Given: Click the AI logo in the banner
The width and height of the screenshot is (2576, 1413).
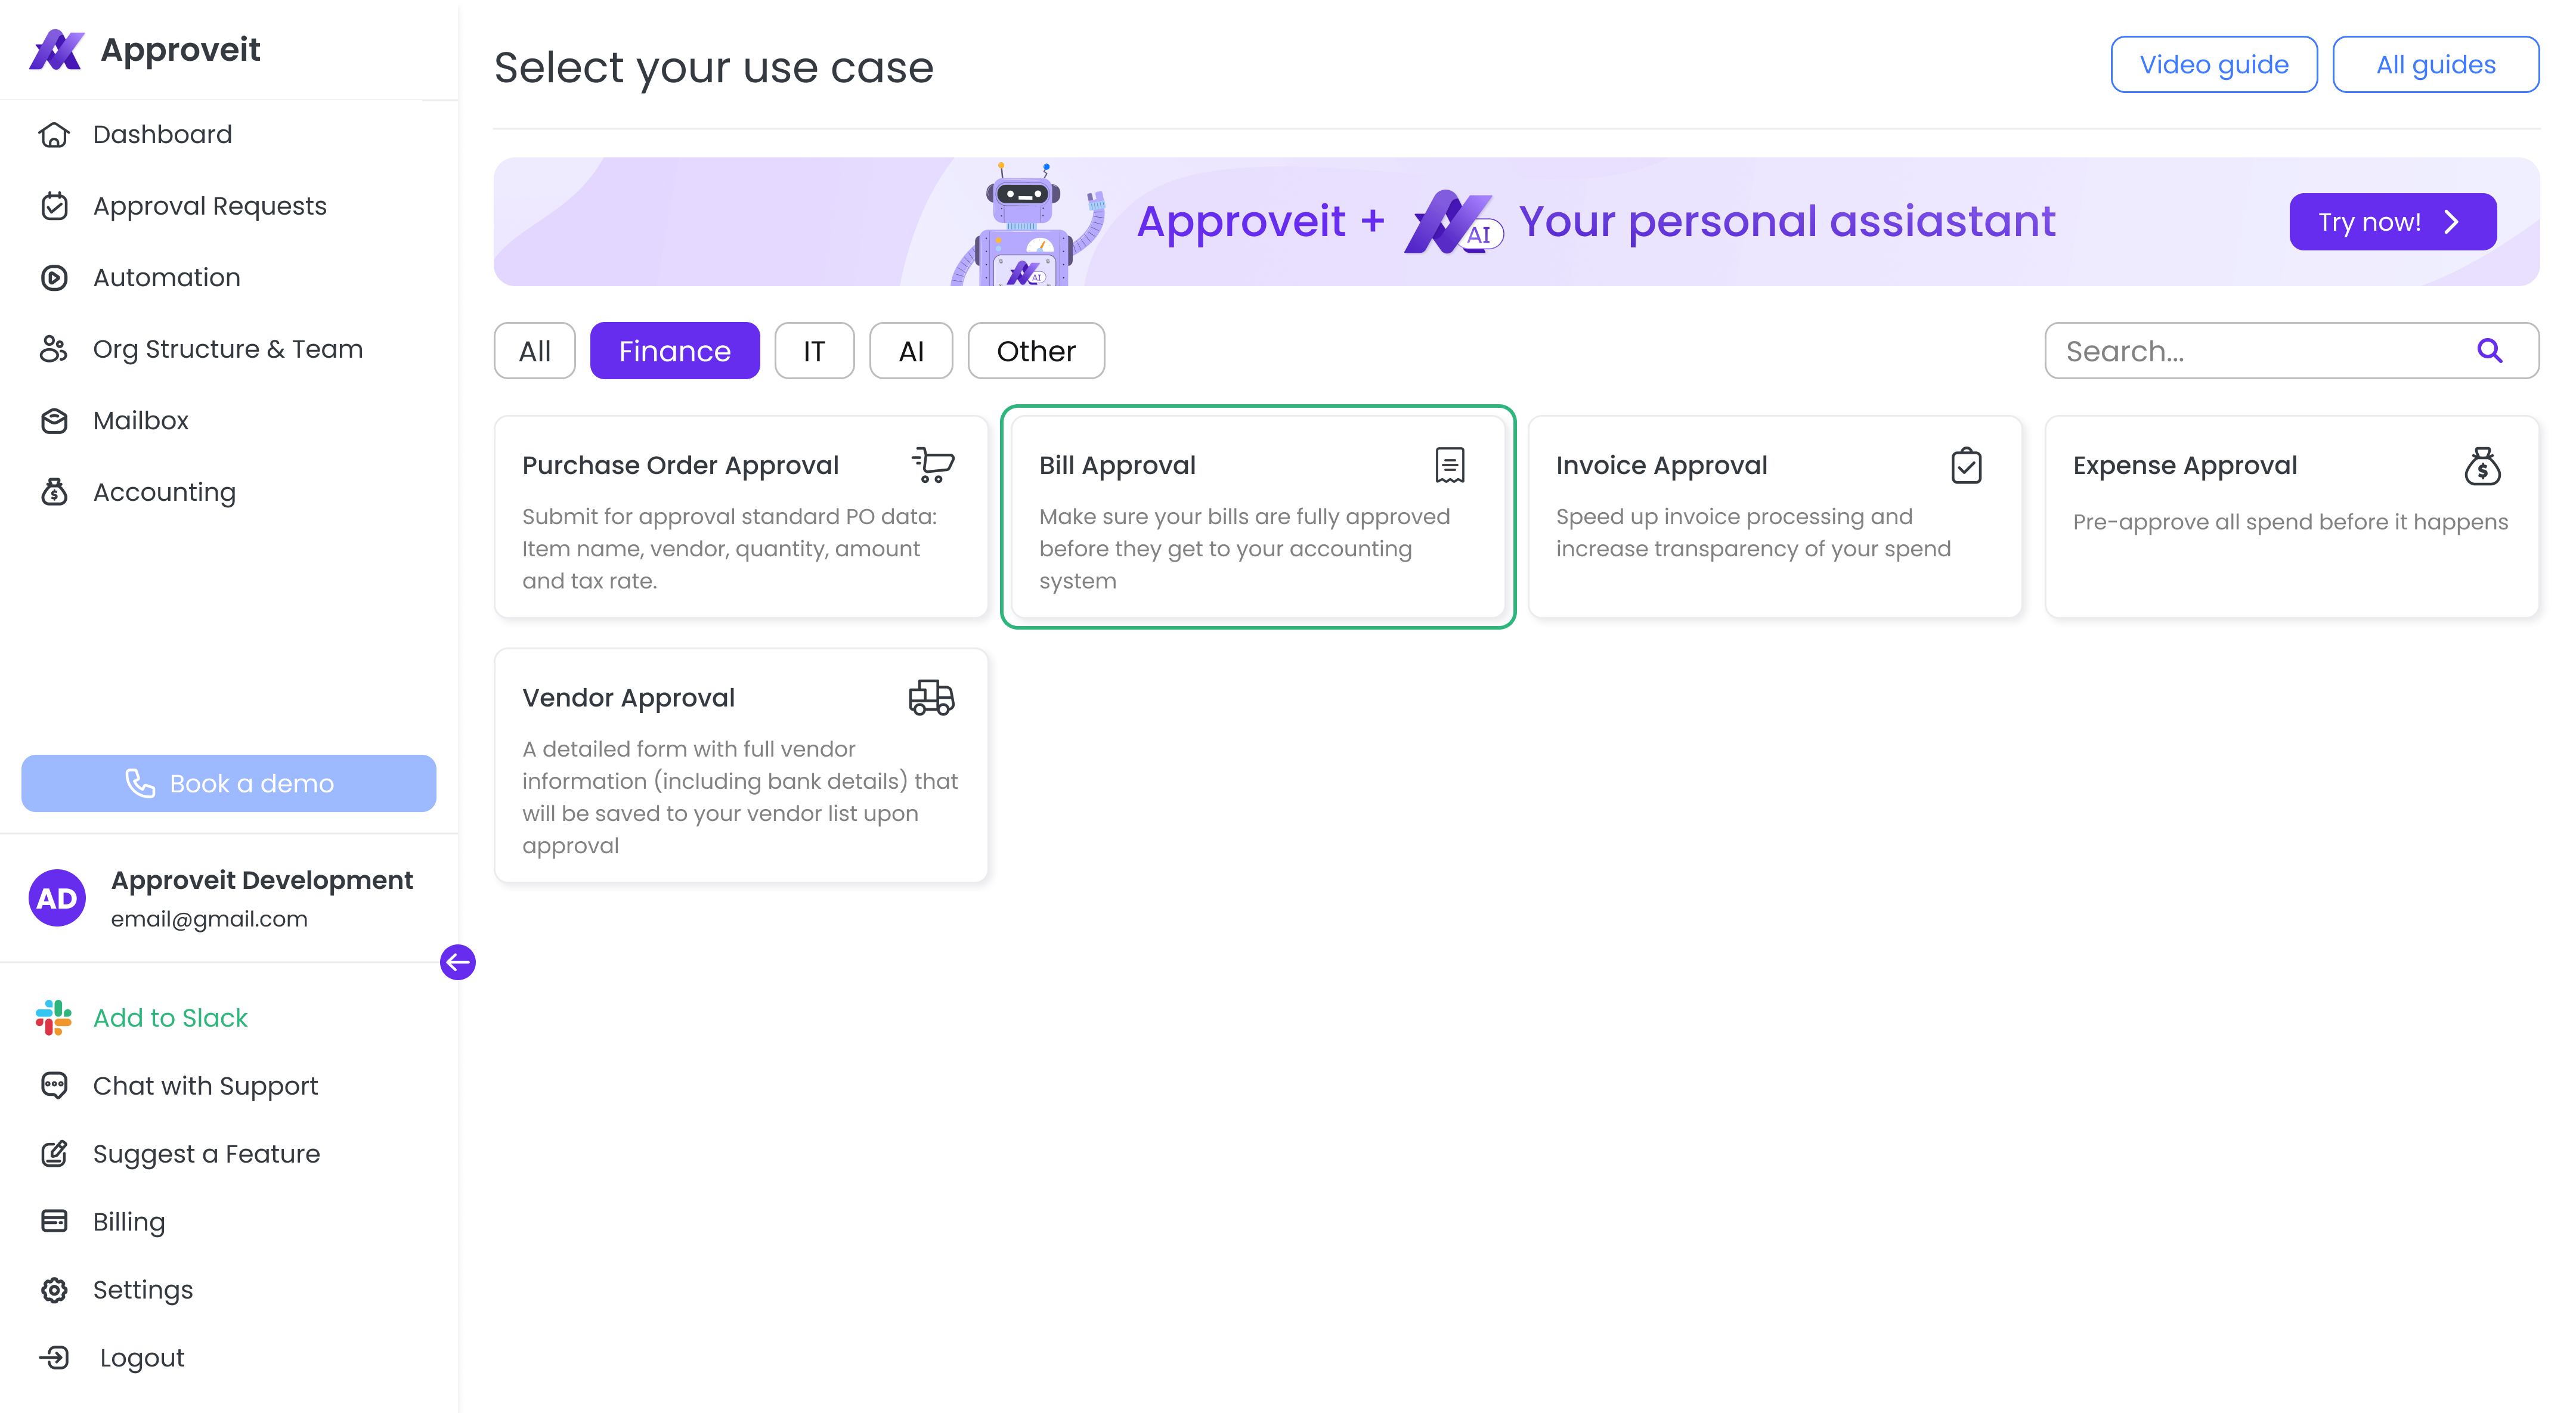Looking at the screenshot, I should click(x=1453, y=222).
